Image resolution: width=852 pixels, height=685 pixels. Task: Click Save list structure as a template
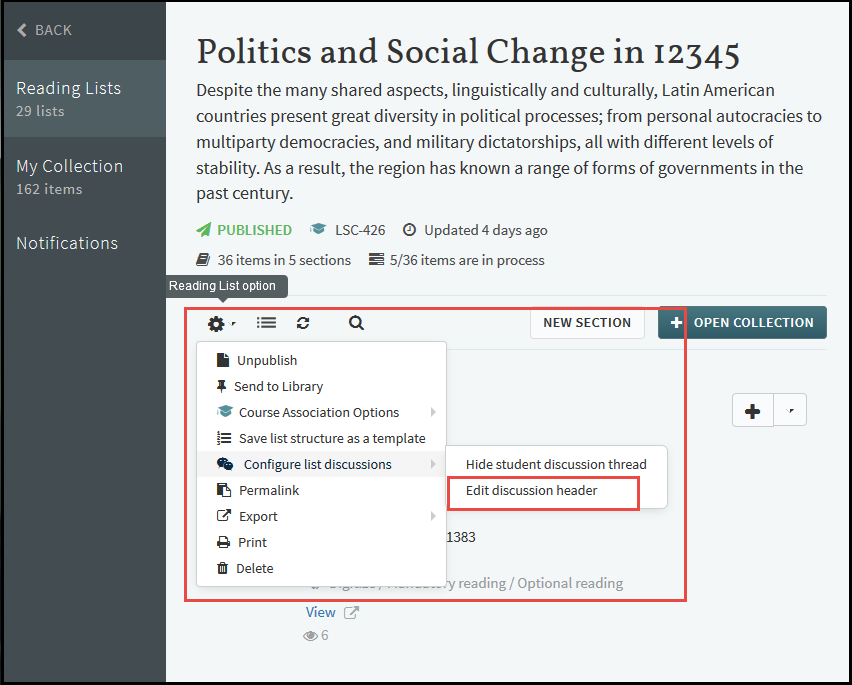pyautogui.click(x=332, y=438)
